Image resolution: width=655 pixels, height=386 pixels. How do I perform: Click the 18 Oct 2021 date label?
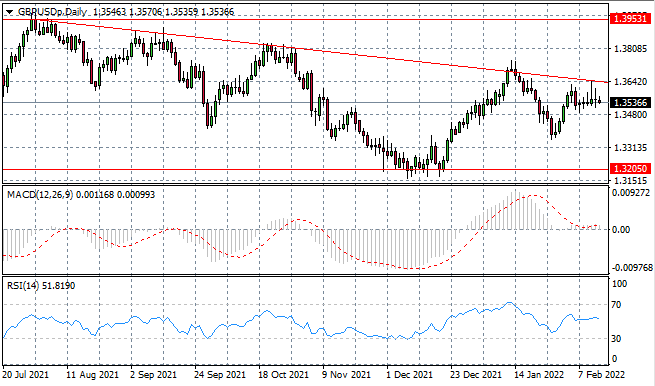point(284,375)
